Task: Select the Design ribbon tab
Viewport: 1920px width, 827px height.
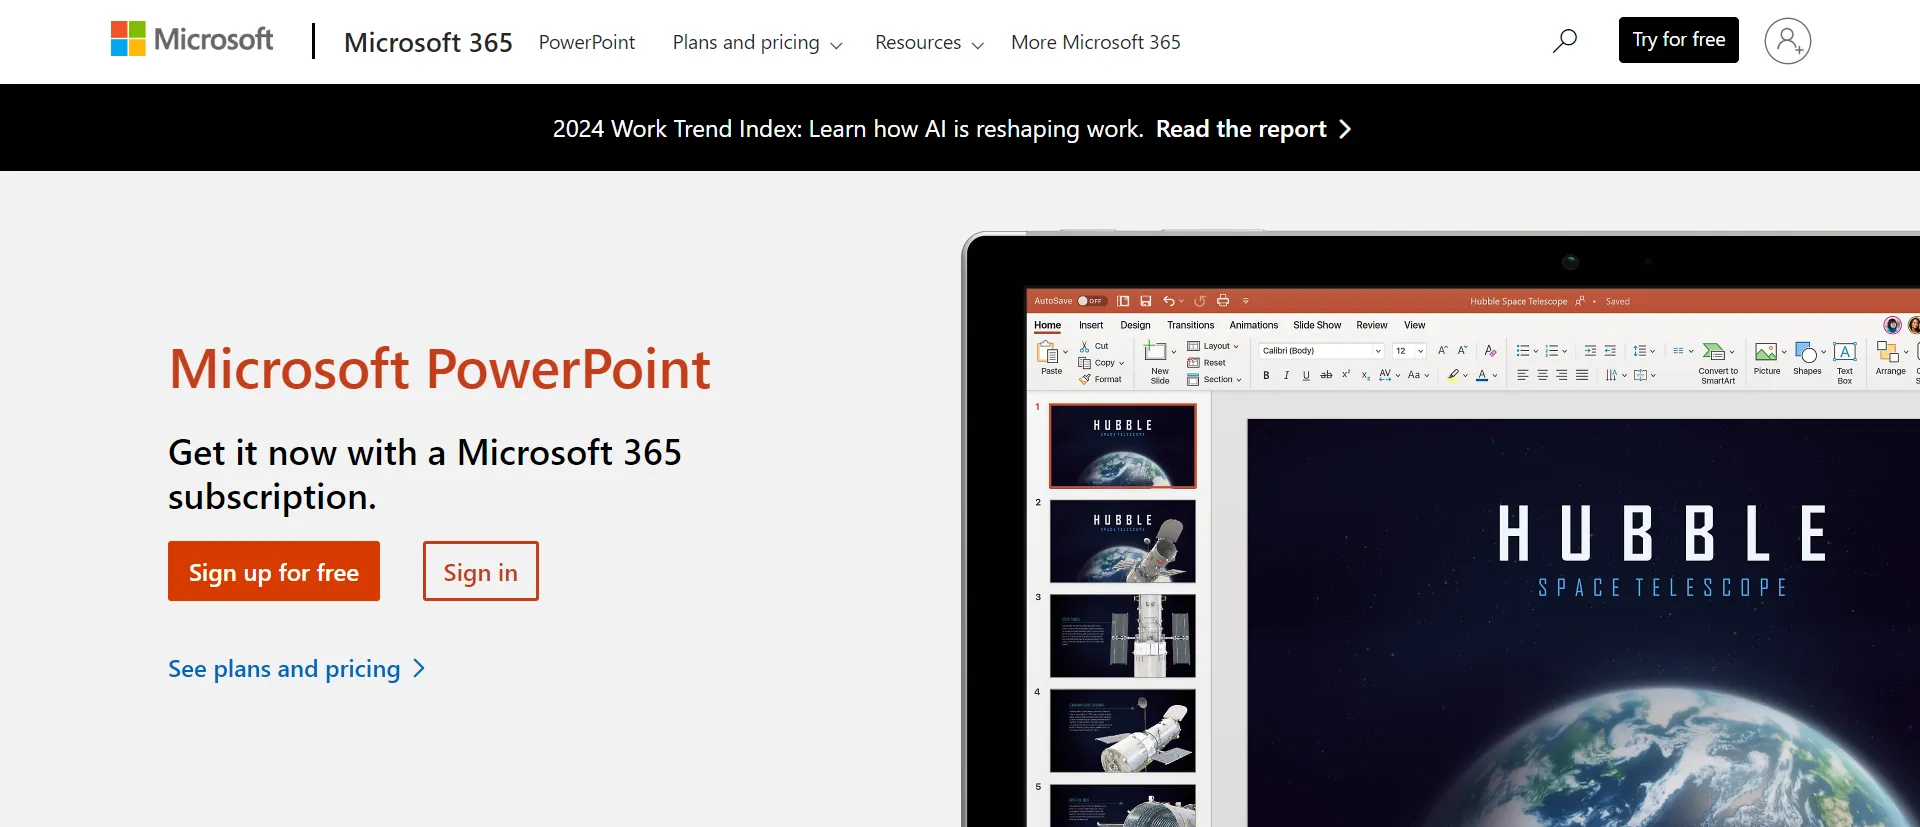Action: tap(1135, 325)
